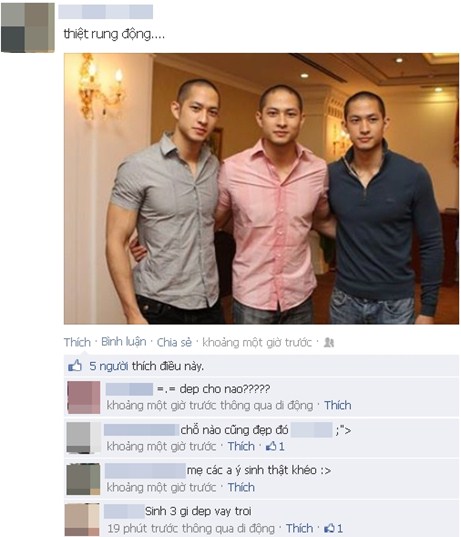Click the post timestamp 'khoảng một giờ trước'
The width and height of the screenshot is (461, 537).
click(257, 342)
